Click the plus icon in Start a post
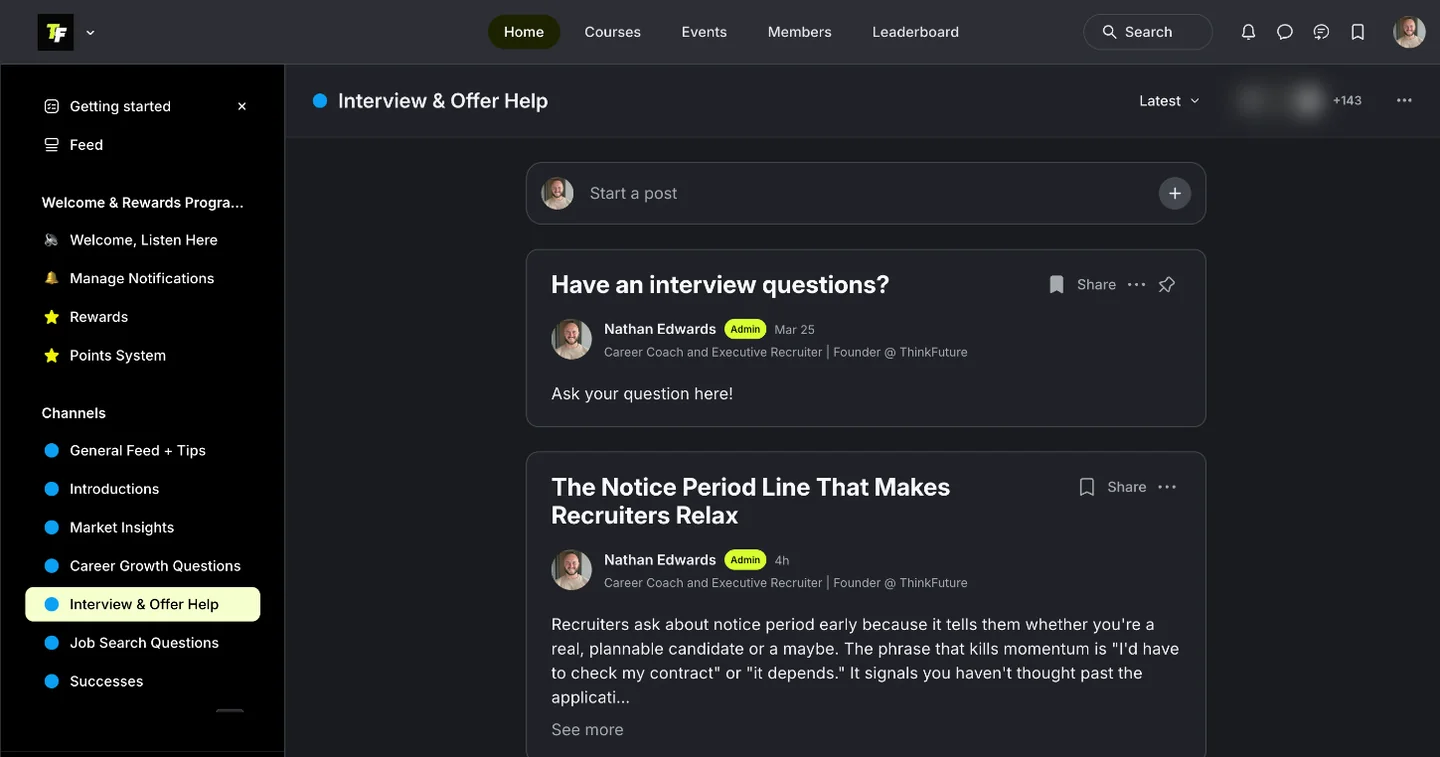Viewport: 1440px width, 757px height. [1175, 193]
